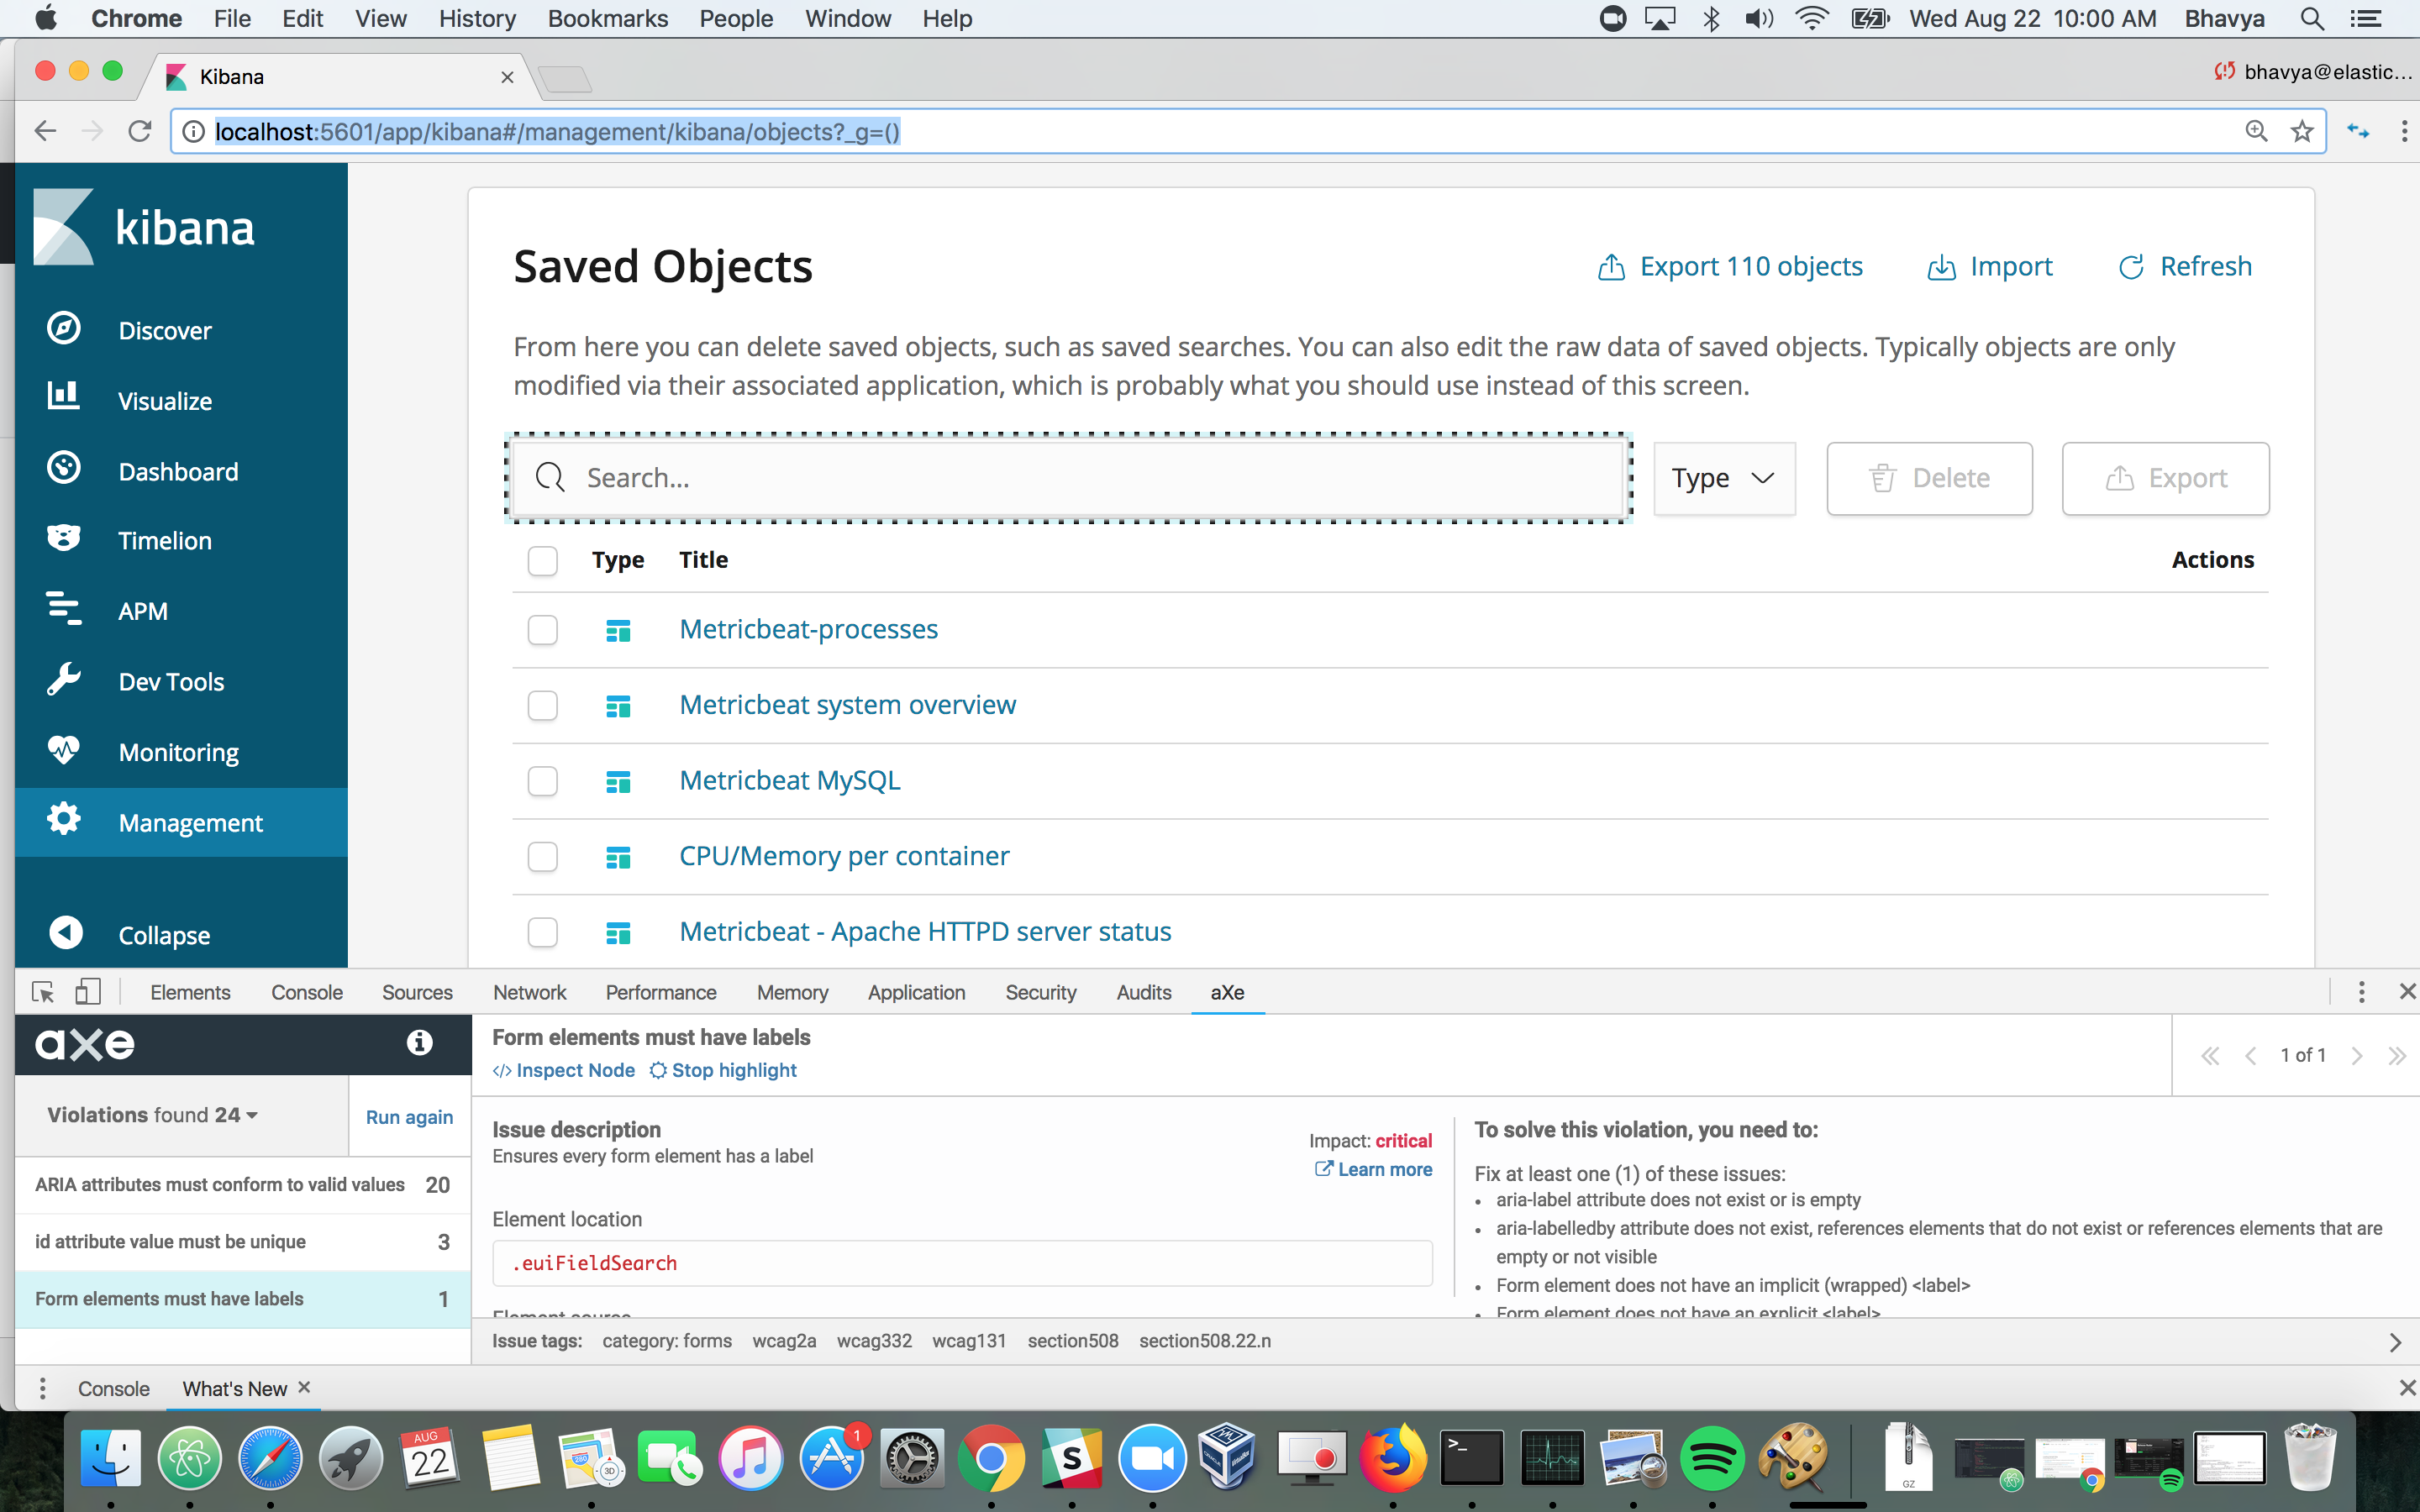Open Monitoring via its heartbeat icon
The width and height of the screenshot is (2420, 1512).
[x=63, y=748]
